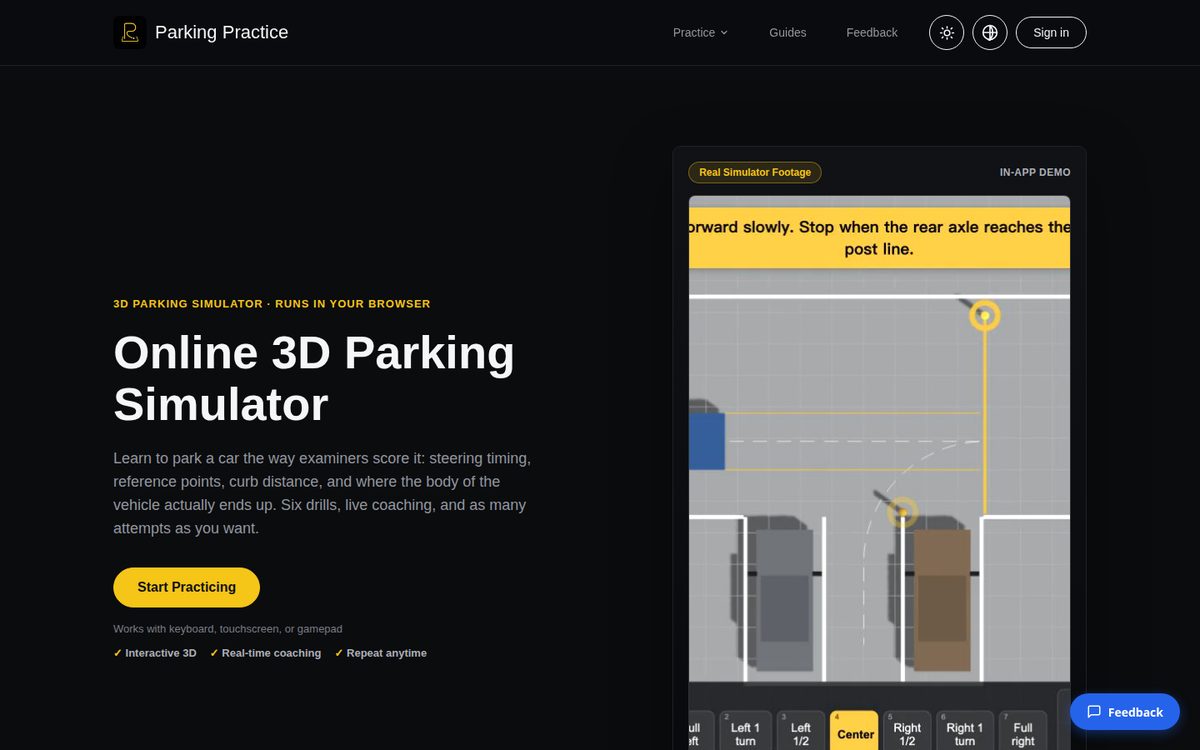Click the Parking Practice brand name
Image resolution: width=1200 pixels, height=750 pixels.
tap(222, 32)
